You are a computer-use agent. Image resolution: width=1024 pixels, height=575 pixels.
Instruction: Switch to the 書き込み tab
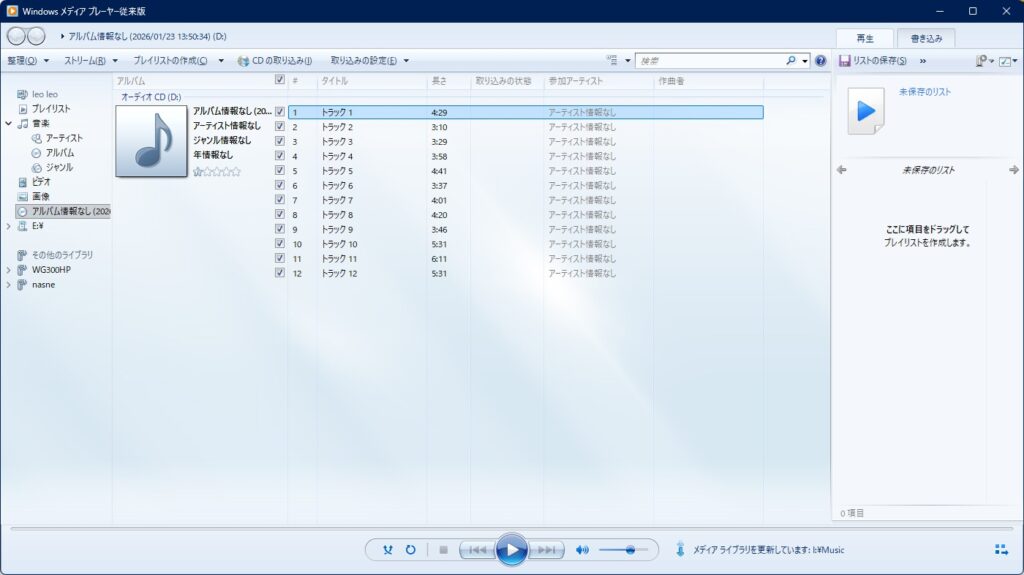click(925, 38)
